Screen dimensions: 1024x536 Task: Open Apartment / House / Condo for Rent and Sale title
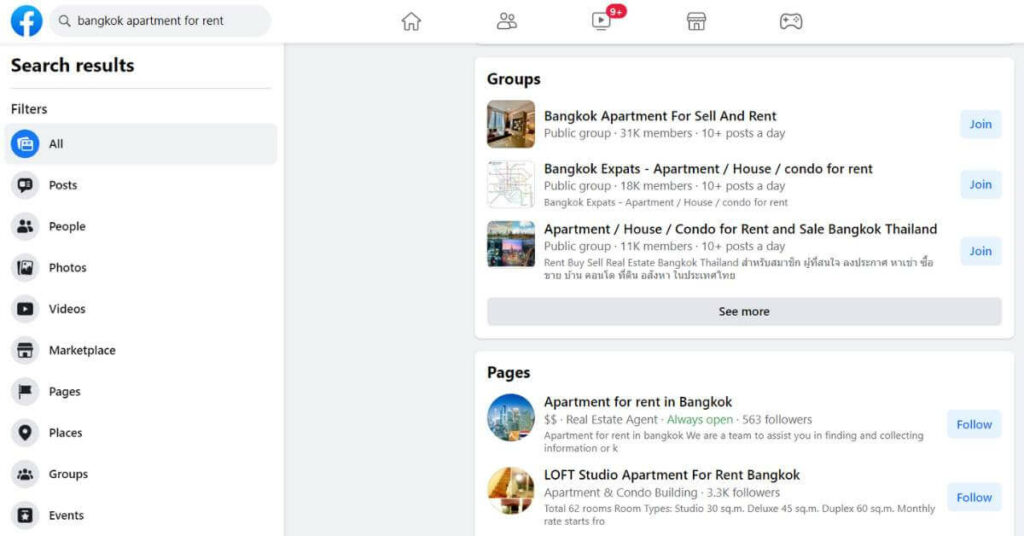click(x=741, y=229)
